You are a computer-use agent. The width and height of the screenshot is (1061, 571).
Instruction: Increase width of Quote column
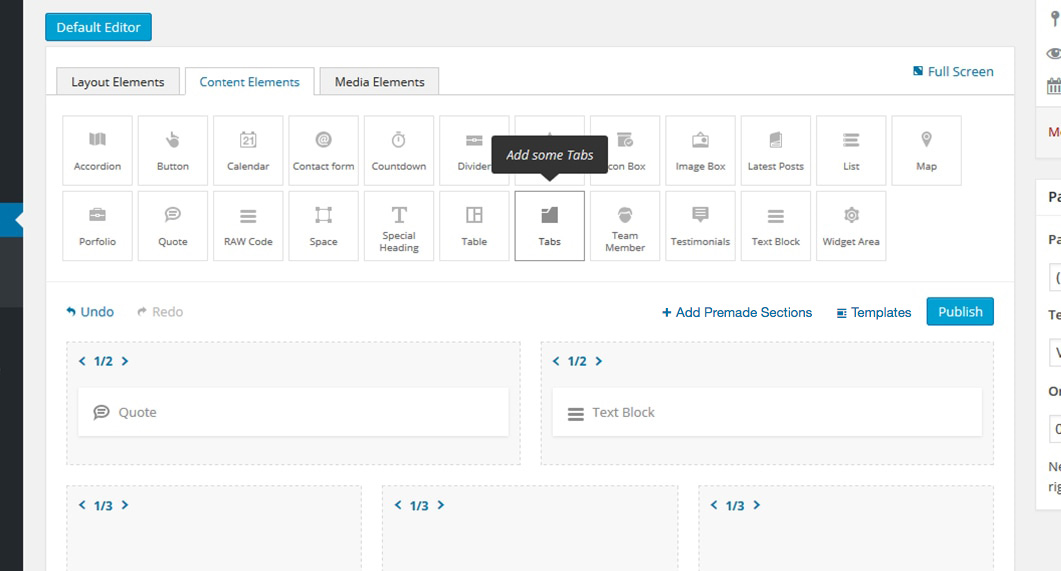click(x=125, y=361)
